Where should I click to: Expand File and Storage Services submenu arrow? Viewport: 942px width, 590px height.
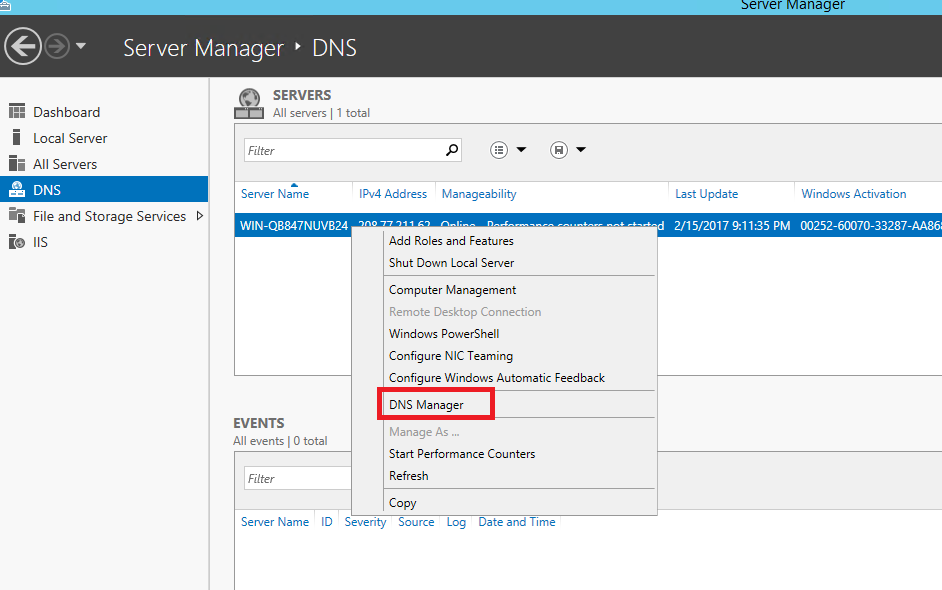200,215
